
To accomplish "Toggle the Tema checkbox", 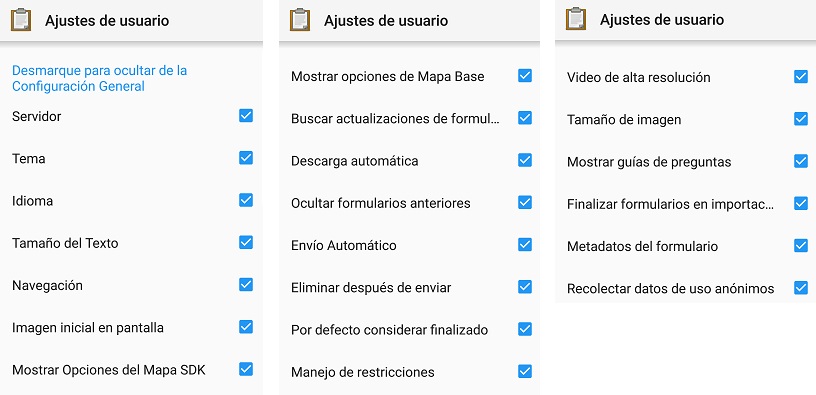I will pos(246,158).
